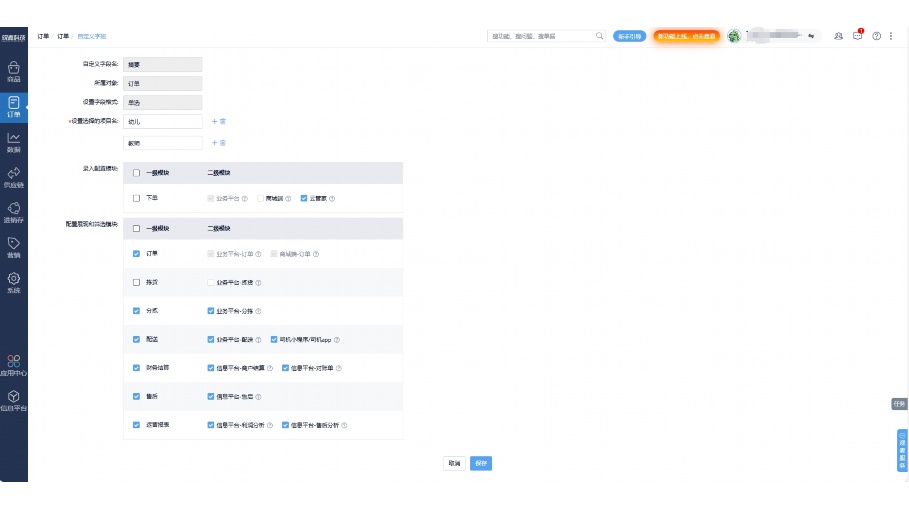Viewport: 909px width, 509px height.
Task: Open the 订单 sidebar section
Action: pyautogui.click(x=13, y=107)
